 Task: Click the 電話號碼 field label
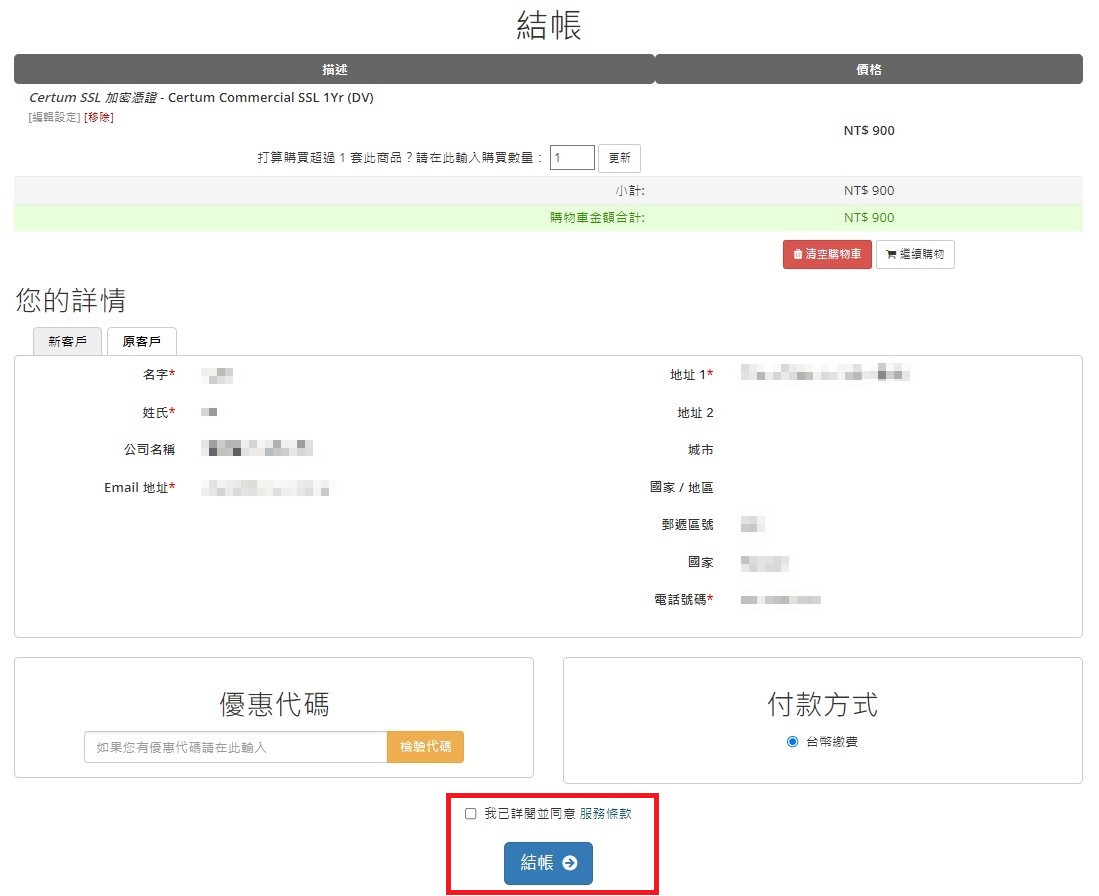click(683, 599)
